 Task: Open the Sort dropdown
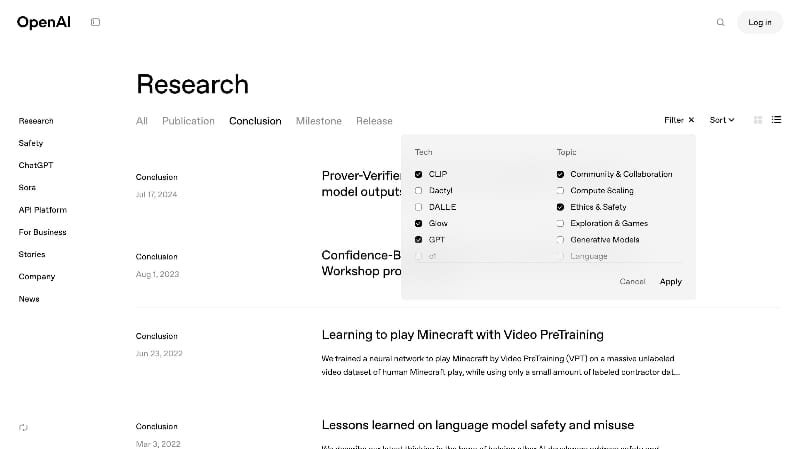[x=722, y=120]
